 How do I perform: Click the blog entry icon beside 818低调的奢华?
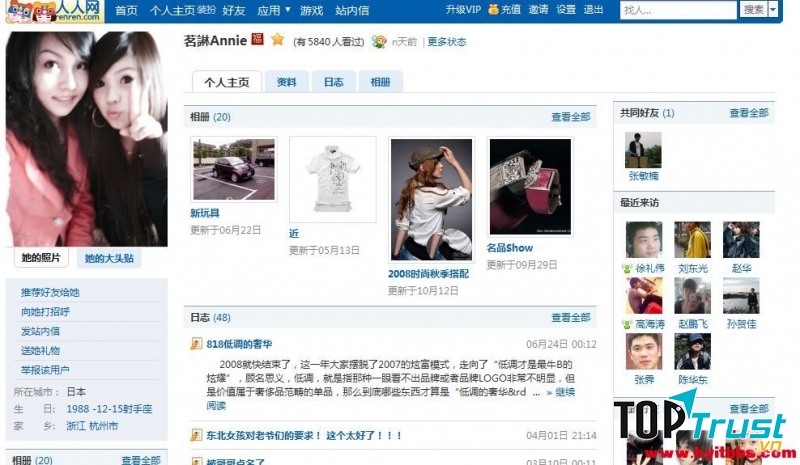(x=197, y=344)
